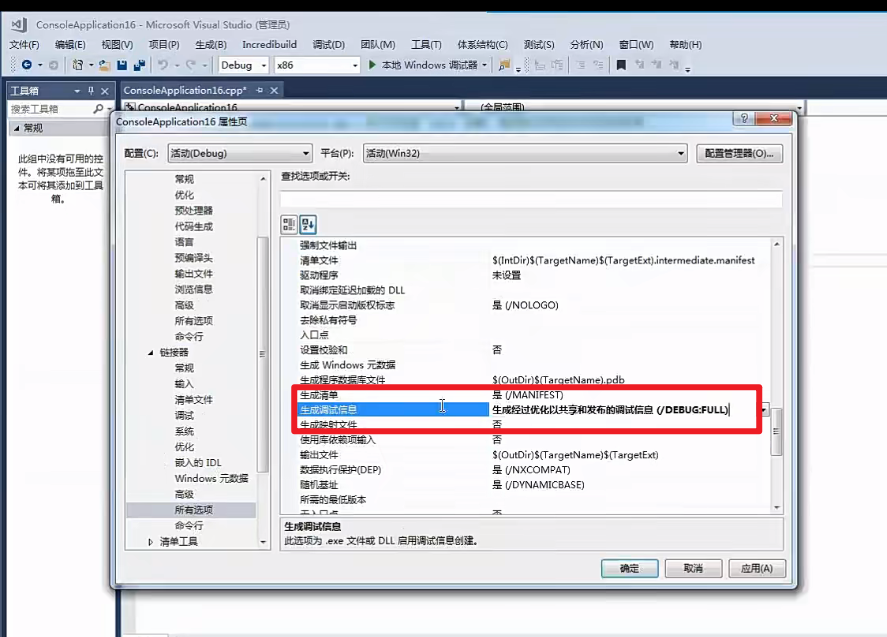This screenshot has width=887, height=637.
Task: Pin the Toolbox panel with pushpin icon
Action: [91, 91]
